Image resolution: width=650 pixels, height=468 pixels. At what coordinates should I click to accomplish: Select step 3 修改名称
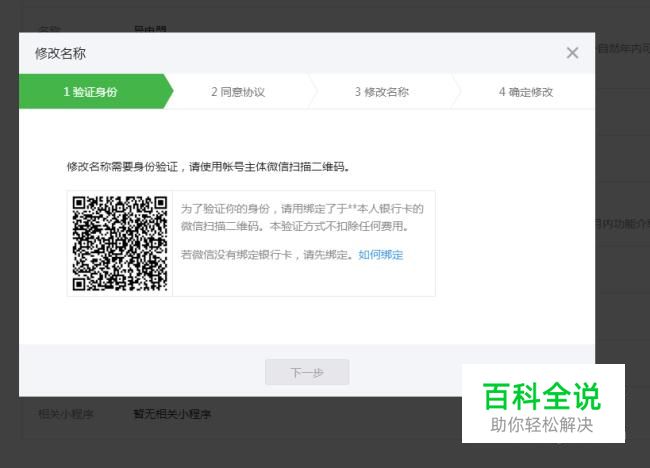(382, 92)
